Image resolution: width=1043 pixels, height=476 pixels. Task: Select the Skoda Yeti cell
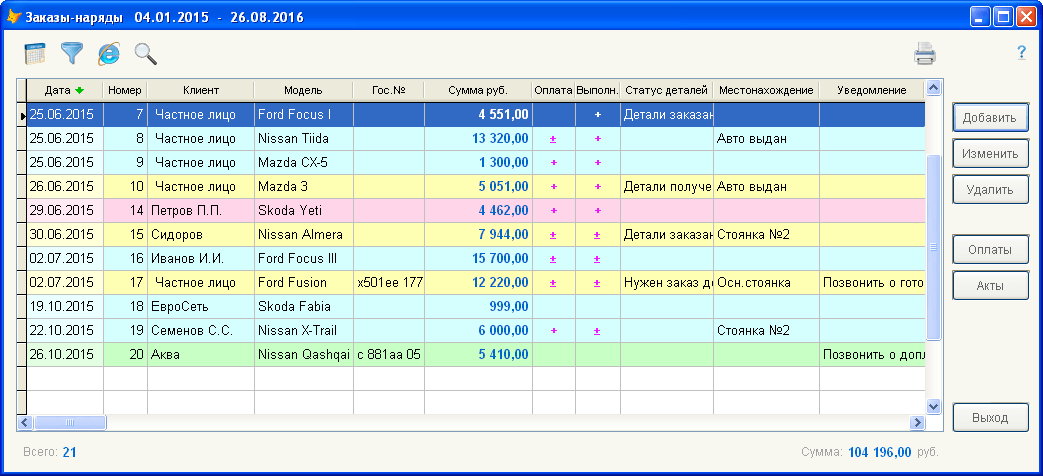303,211
